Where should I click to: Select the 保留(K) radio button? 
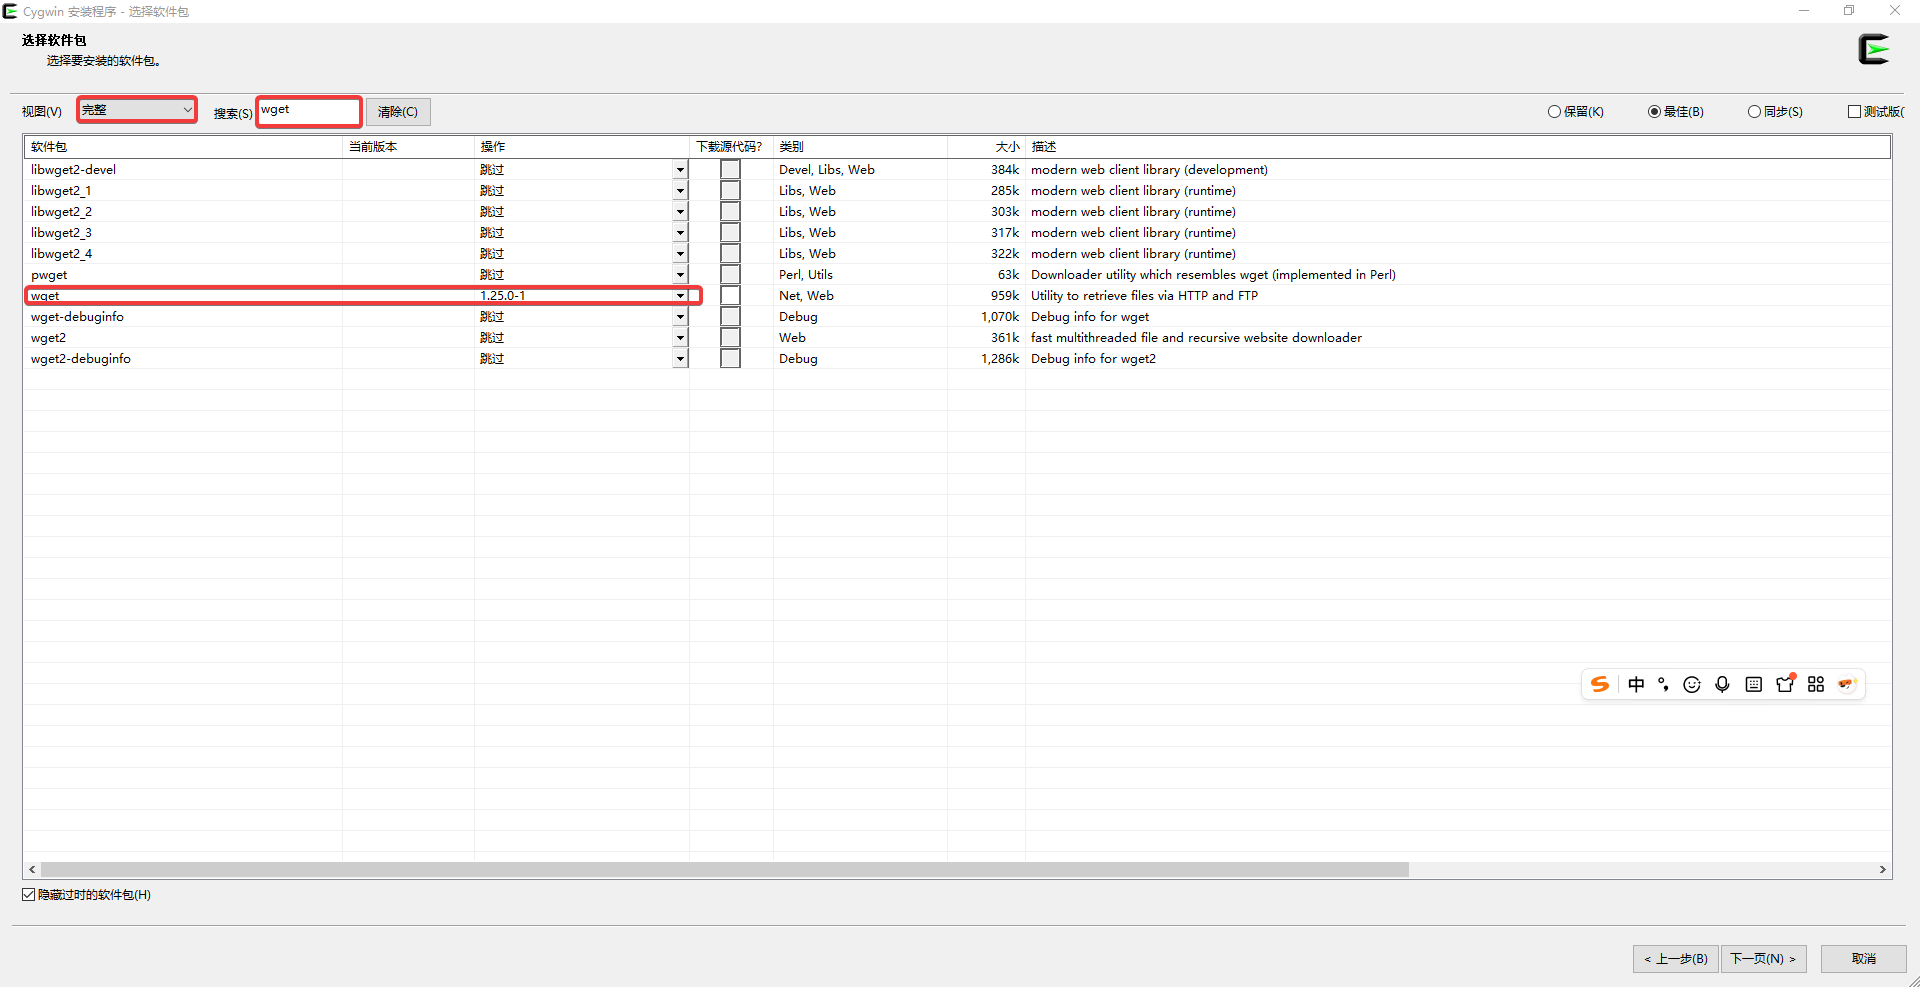pos(1555,112)
